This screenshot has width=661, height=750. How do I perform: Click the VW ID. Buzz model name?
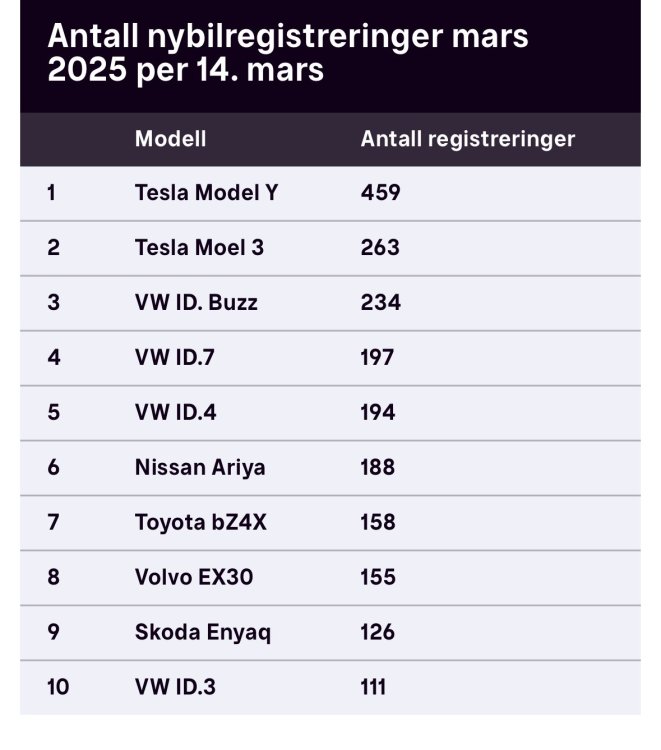point(196,302)
